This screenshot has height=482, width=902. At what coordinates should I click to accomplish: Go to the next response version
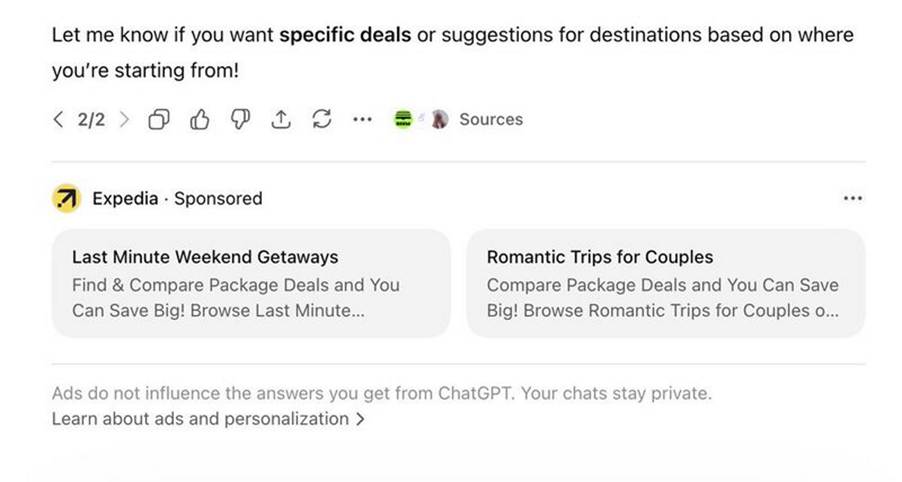pyautogui.click(x=124, y=120)
